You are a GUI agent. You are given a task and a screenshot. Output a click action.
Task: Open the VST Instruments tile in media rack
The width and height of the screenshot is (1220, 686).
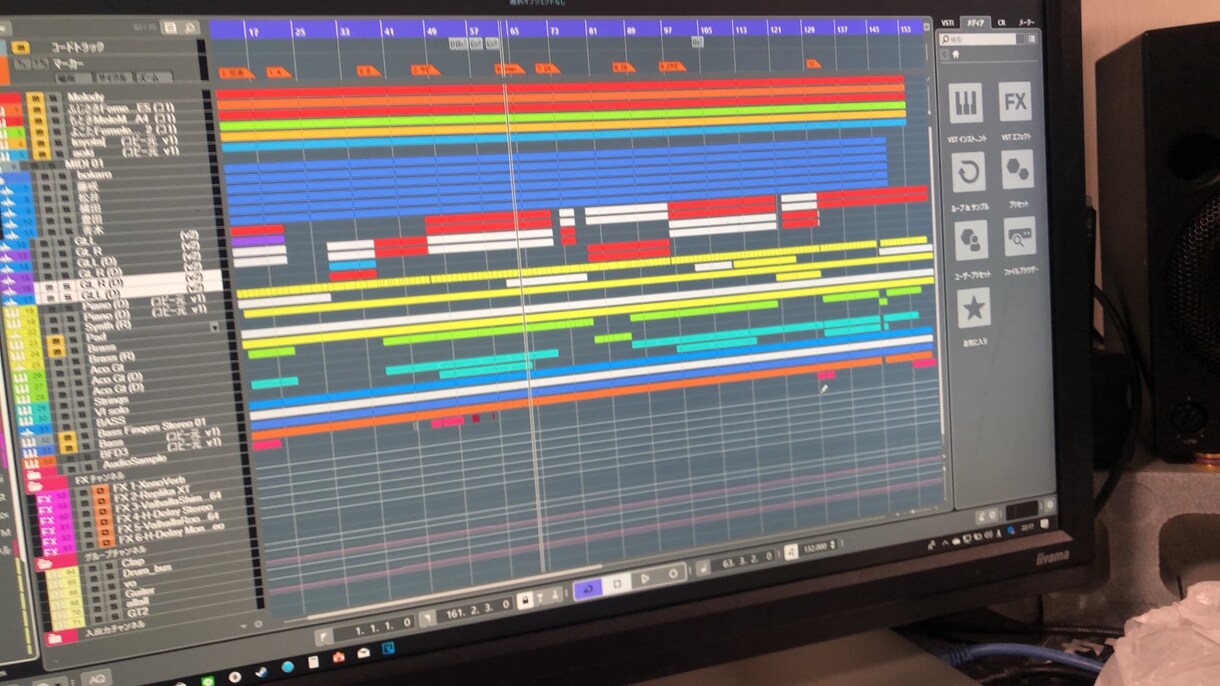click(x=966, y=102)
